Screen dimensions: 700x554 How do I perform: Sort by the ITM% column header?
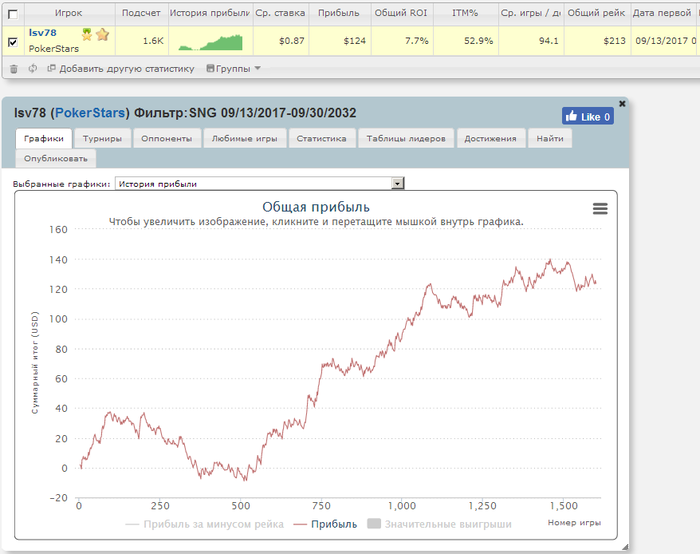(x=465, y=13)
